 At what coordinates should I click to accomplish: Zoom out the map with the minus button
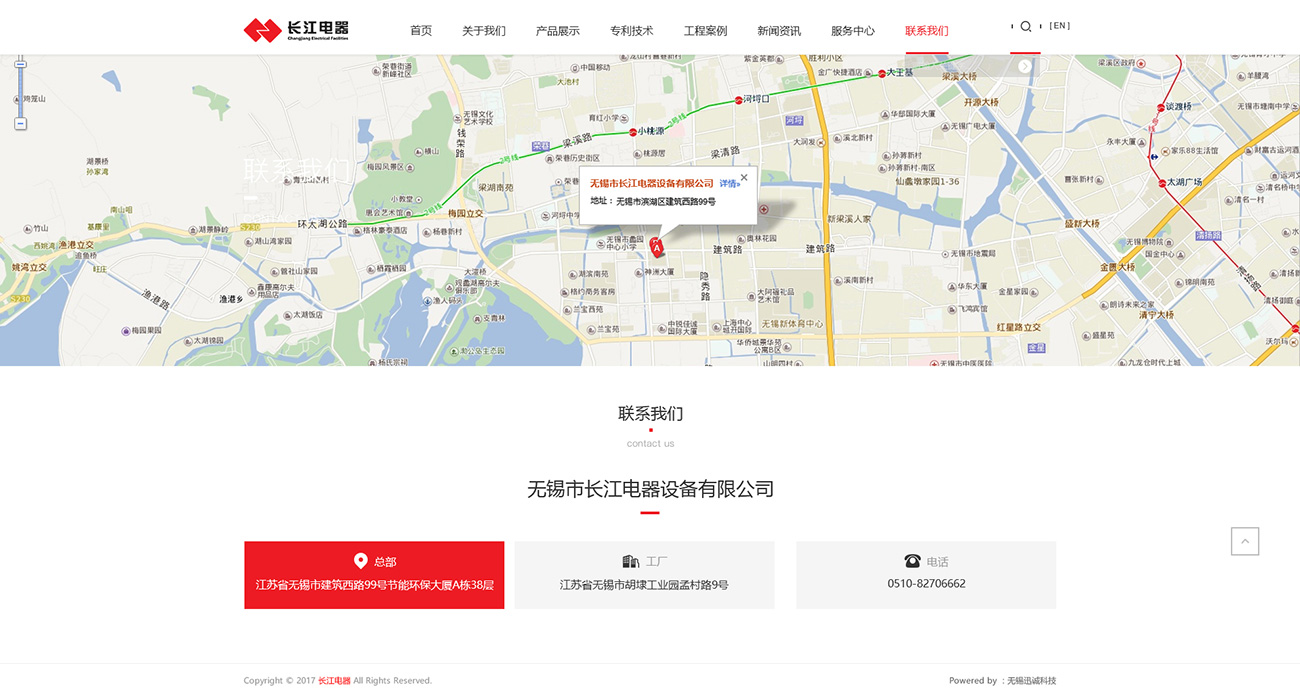(20, 123)
